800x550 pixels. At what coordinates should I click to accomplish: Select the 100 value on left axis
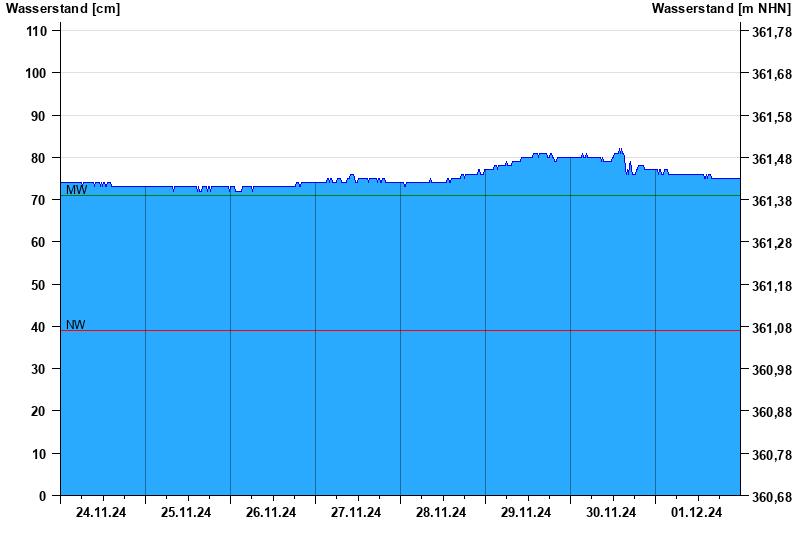tap(36, 73)
